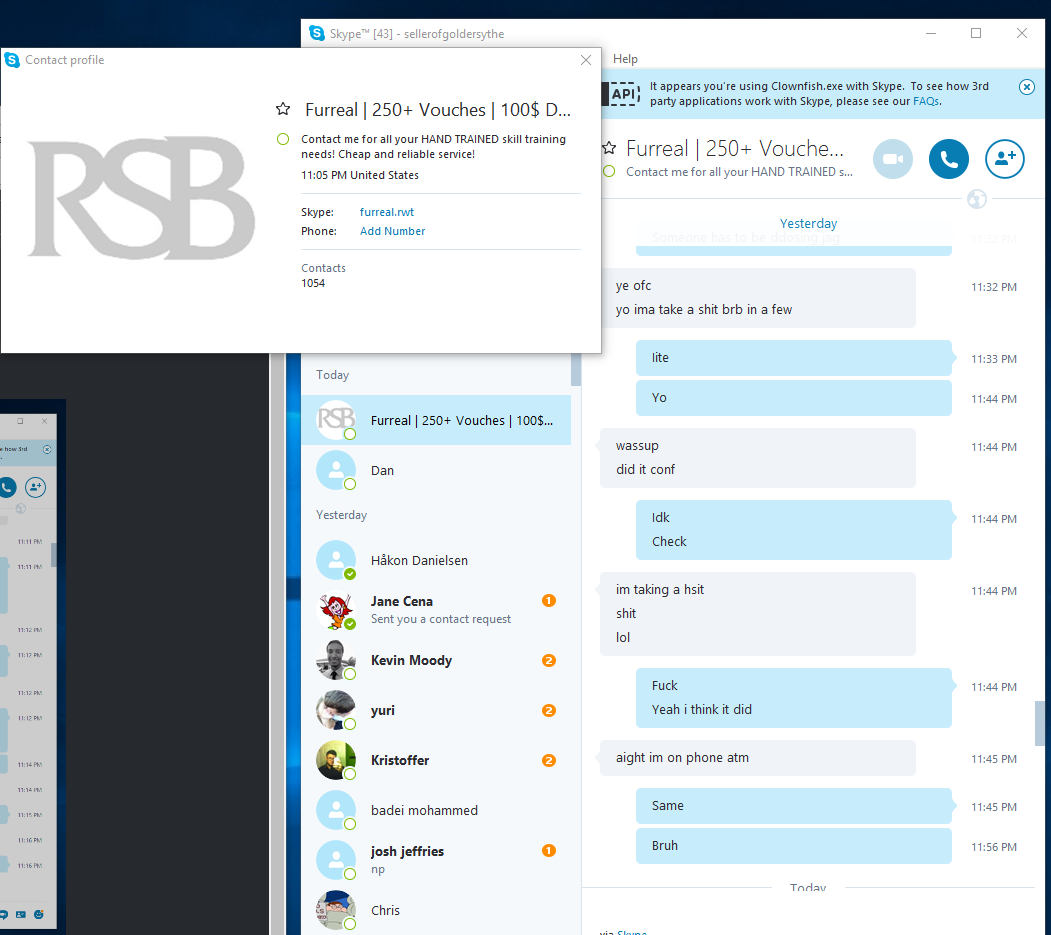Viewport: 1051px width, 935px height.
Task: Click the emoticon icon in background window
Action: 39,914
